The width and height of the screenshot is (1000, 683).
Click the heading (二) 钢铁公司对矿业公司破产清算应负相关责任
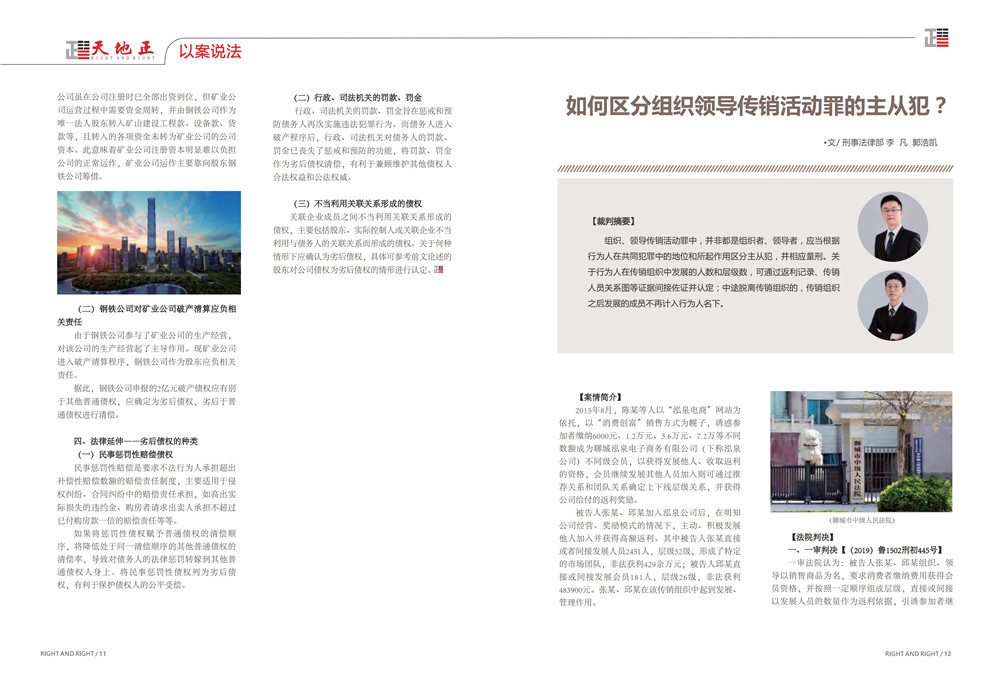[147, 315]
